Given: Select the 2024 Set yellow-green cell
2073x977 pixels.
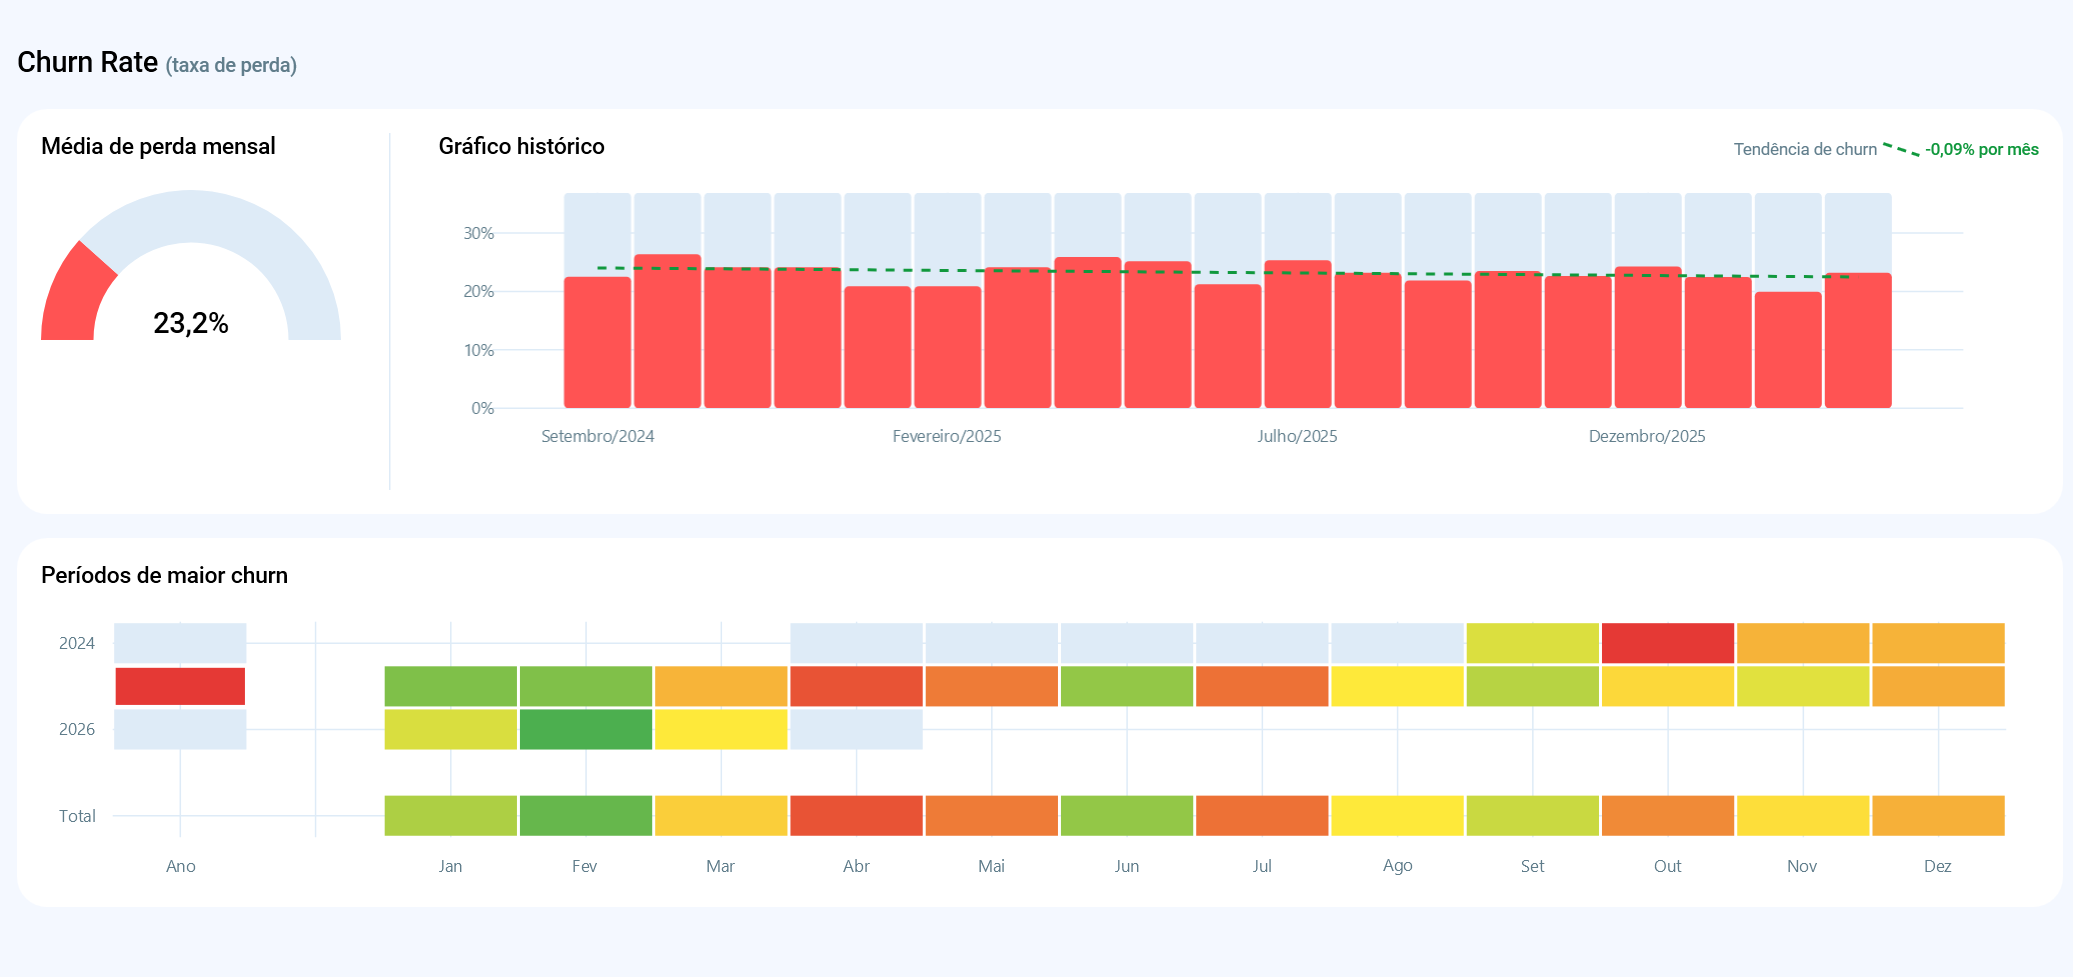Looking at the screenshot, I should 1532,643.
